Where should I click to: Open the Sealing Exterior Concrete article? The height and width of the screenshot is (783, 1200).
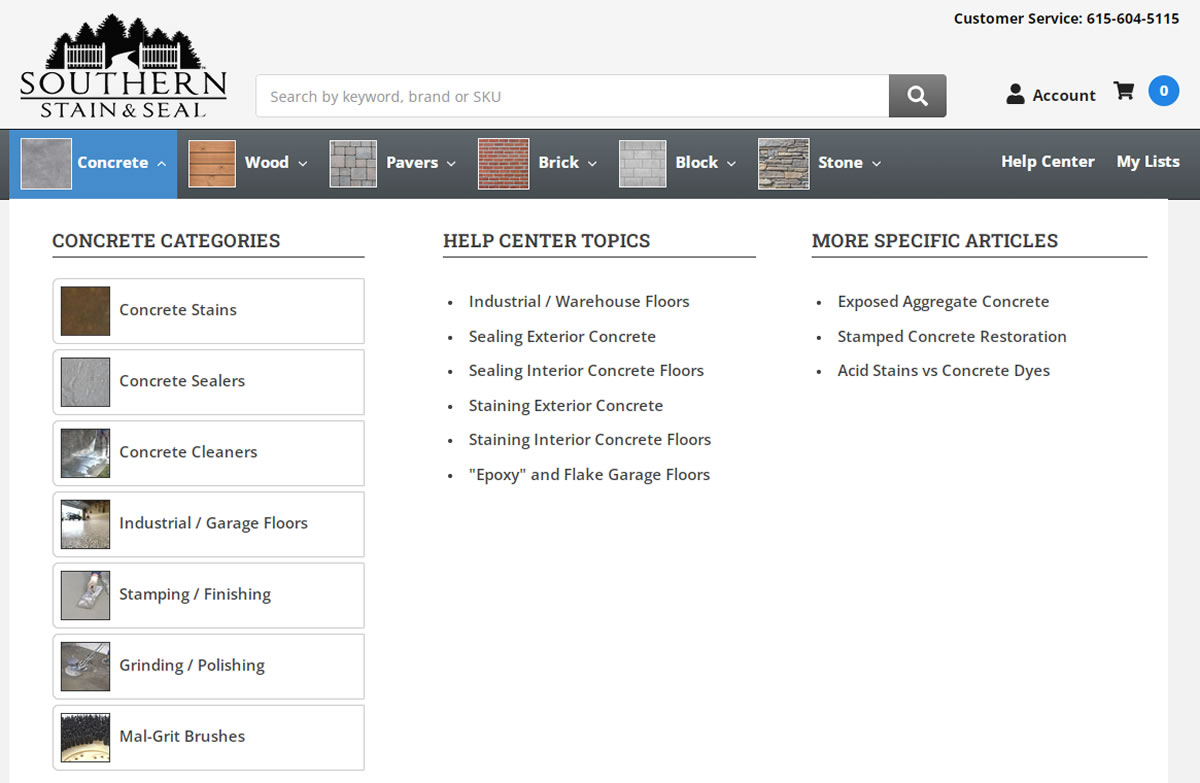pyautogui.click(x=562, y=337)
